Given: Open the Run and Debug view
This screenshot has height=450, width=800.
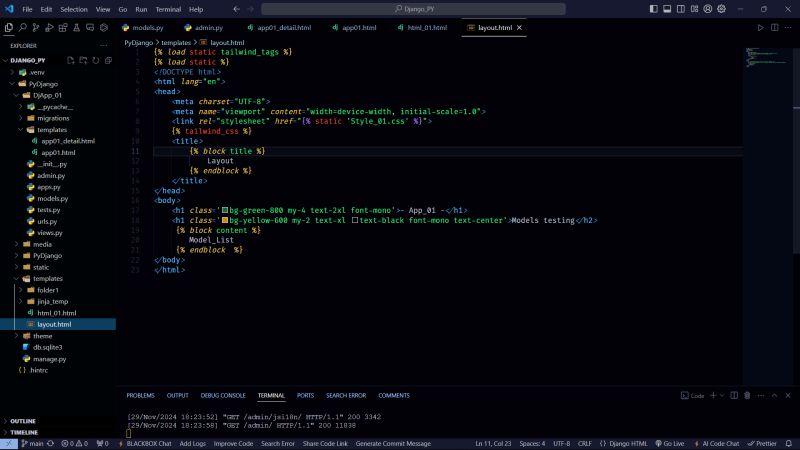Looking at the screenshot, I should (49, 28).
